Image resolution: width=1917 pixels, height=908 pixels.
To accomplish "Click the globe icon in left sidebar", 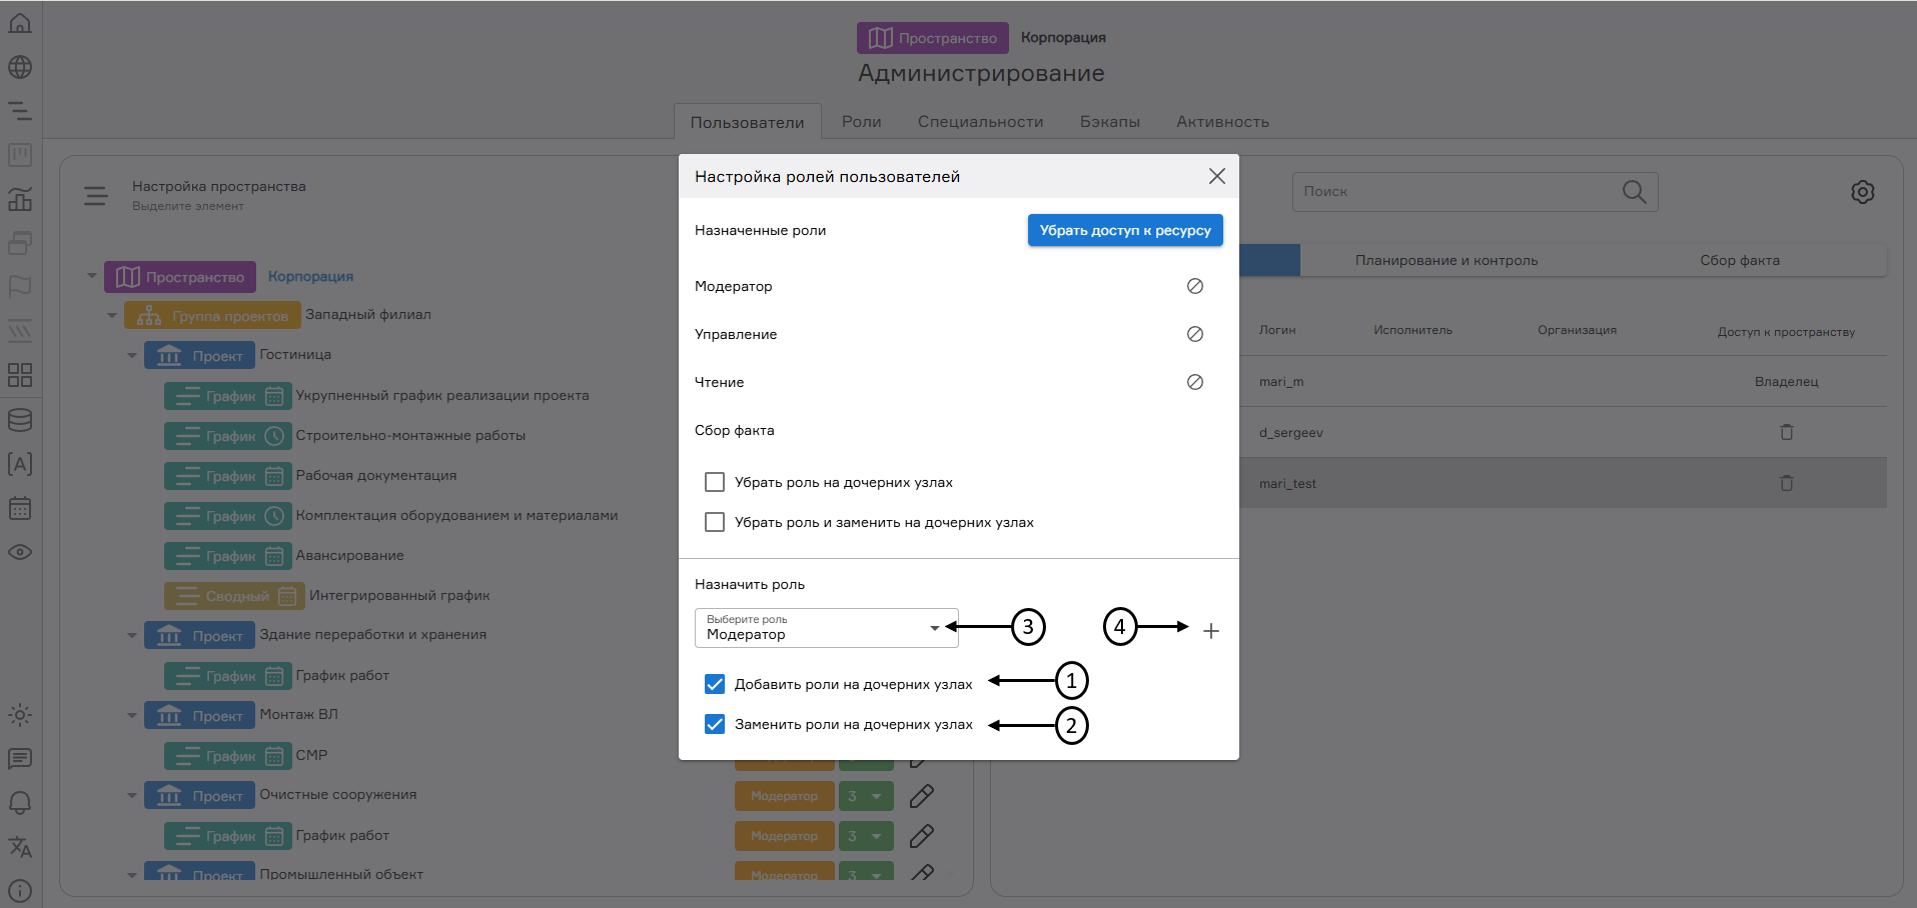I will point(20,67).
